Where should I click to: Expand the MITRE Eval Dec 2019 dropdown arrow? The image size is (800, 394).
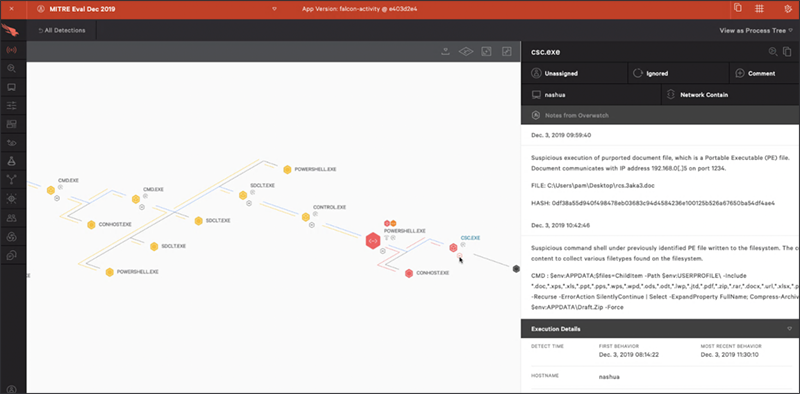coord(274,9)
